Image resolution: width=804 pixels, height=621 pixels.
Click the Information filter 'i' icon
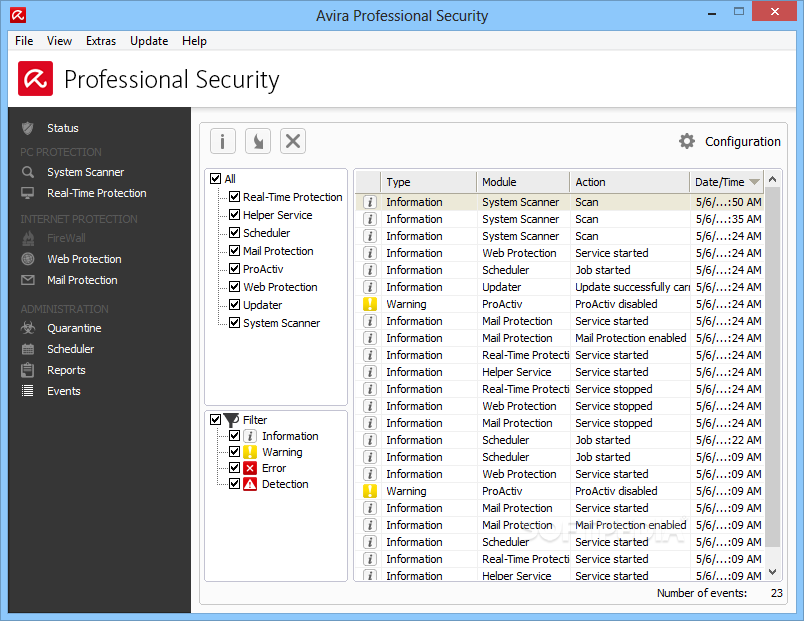pos(250,436)
